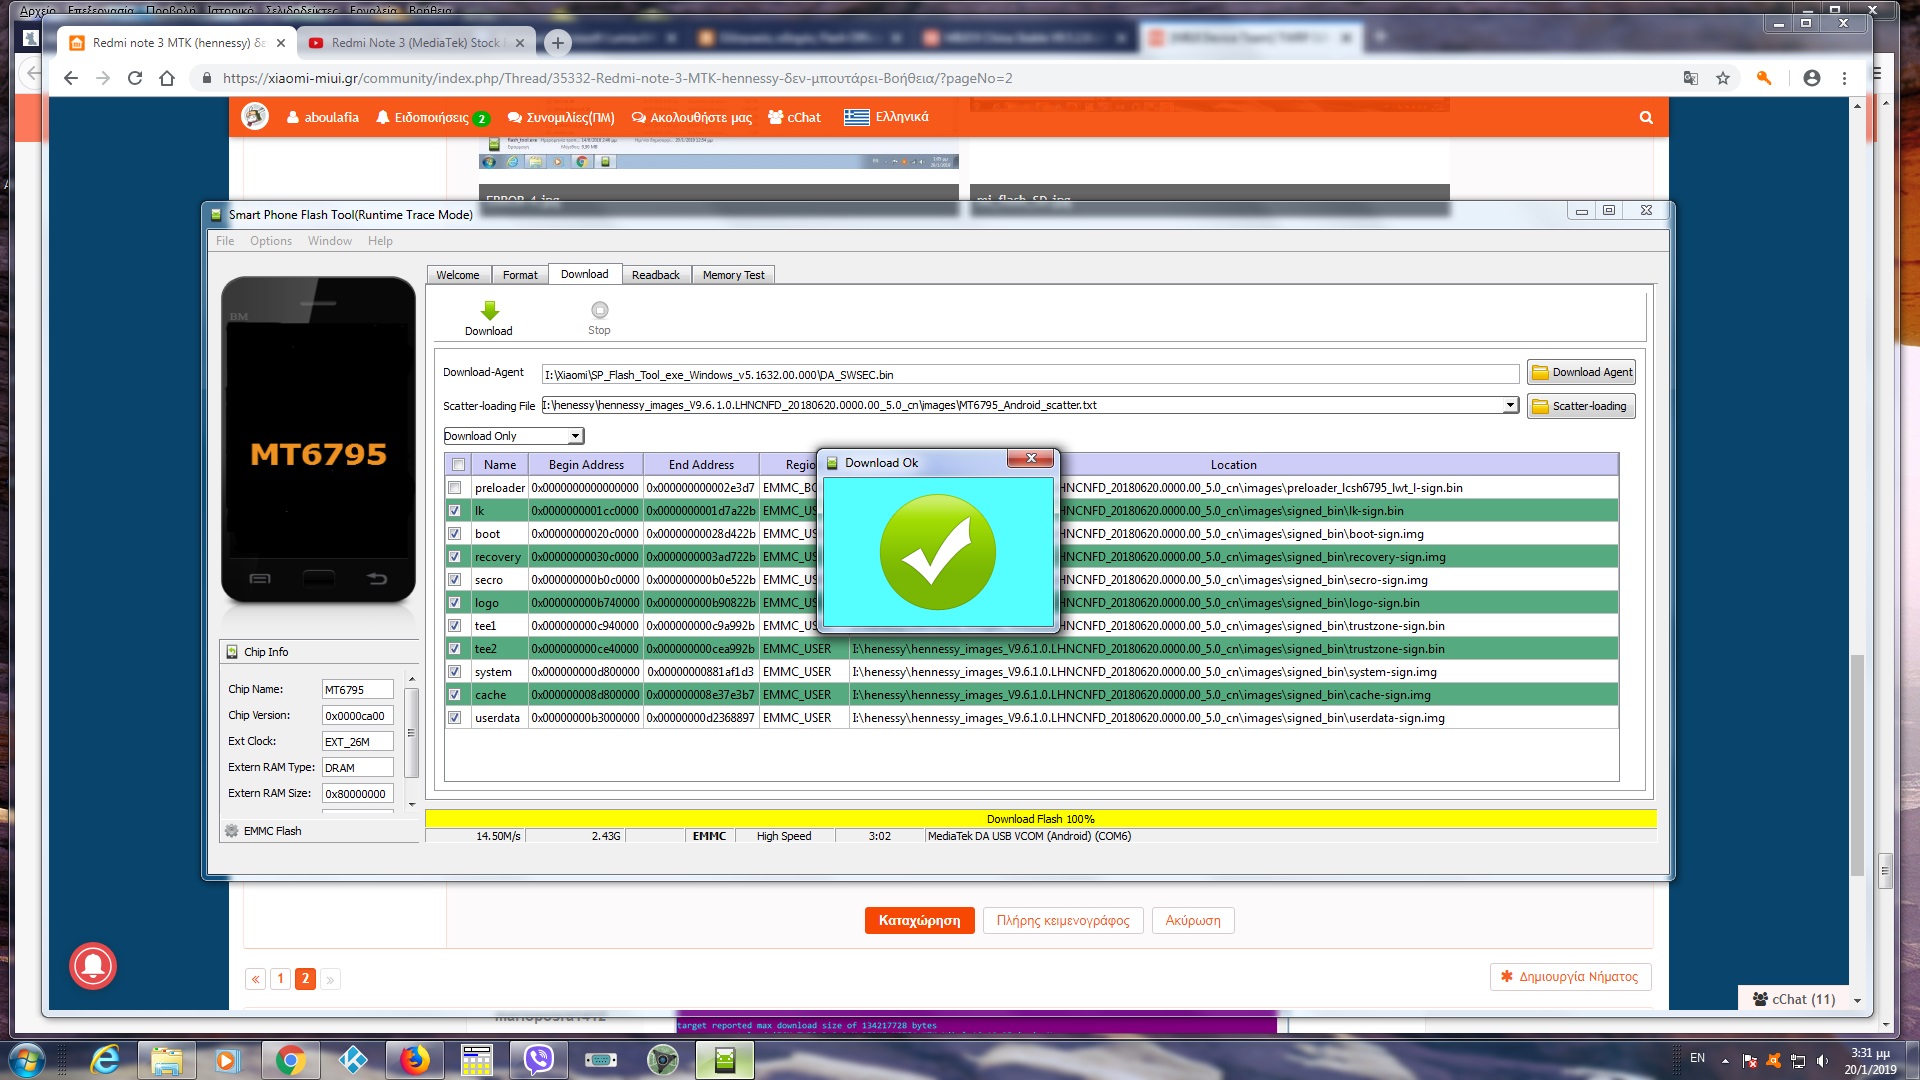Expand the cChat (11) panel arrow

(x=1857, y=1000)
